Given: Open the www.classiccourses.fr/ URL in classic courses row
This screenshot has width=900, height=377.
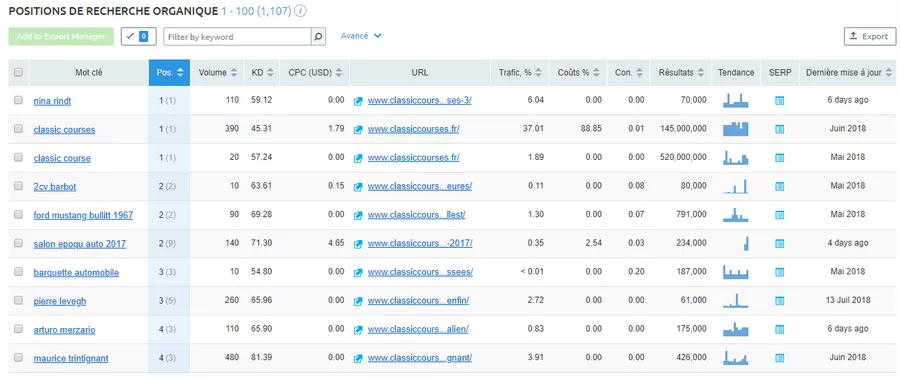Looking at the screenshot, I should tap(413, 129).
